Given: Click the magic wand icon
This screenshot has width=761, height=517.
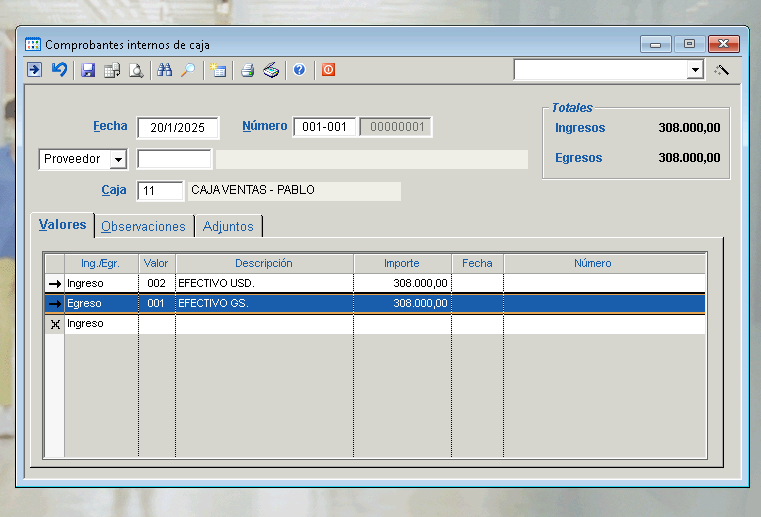Looking at the screenshot, I should tap(722, 70).
